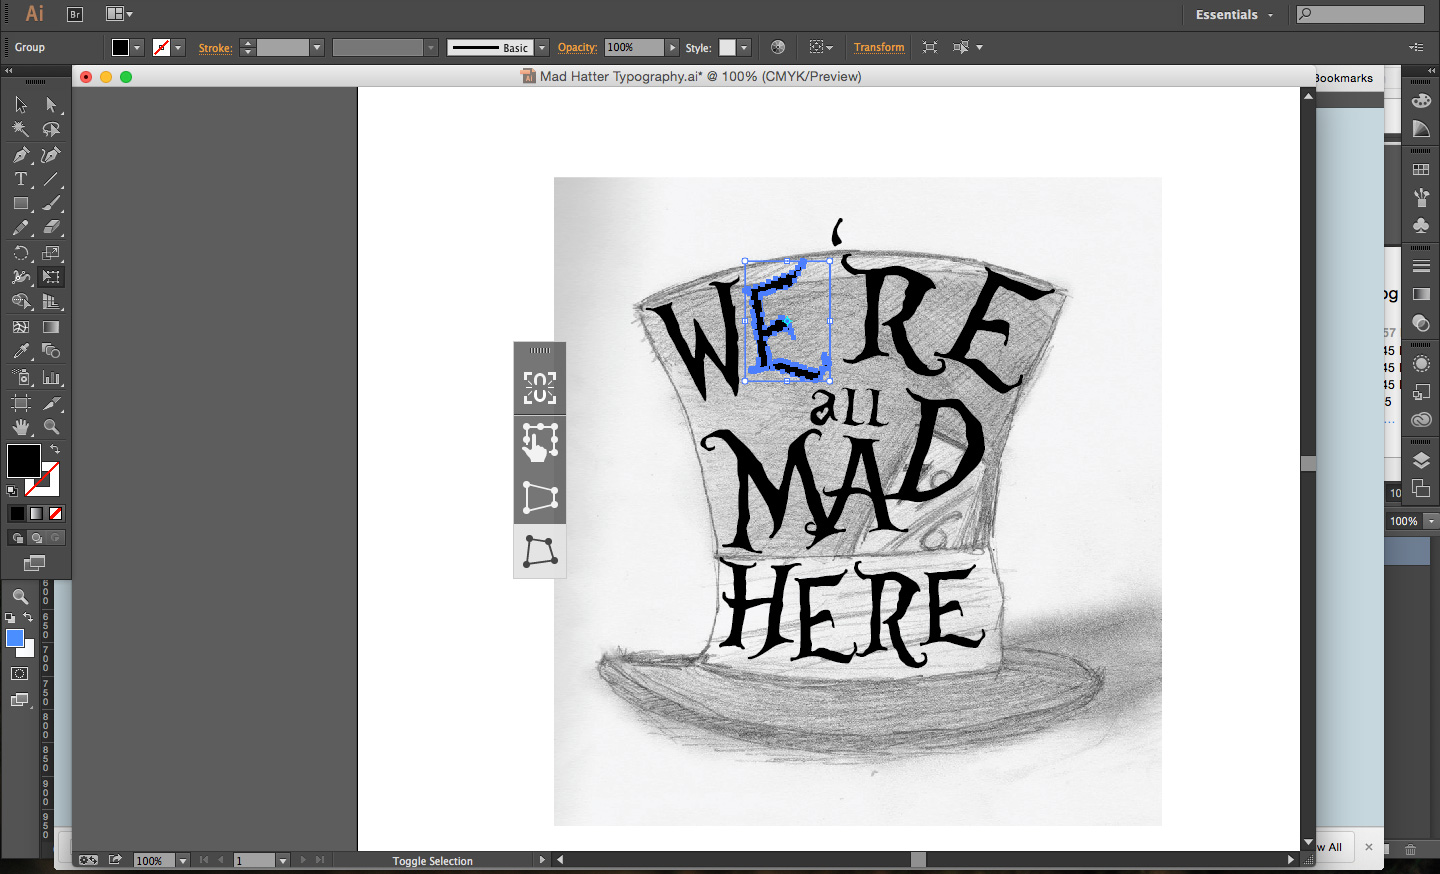
Task: Open the Layers panel from the right dock
Action: pyautogui.click(x=1421, y=460)
